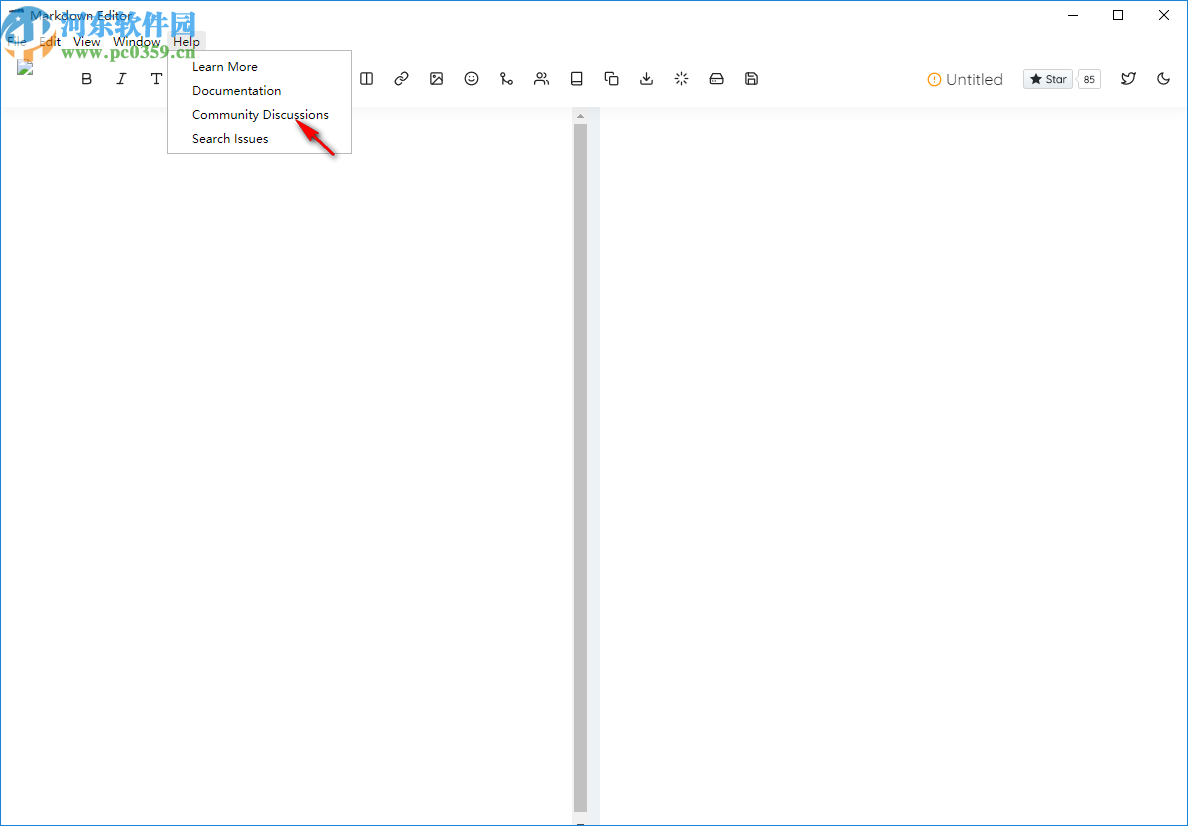The width and height of the screenshot is (1188, 826).
Task: Toggle the split editor view
Action: coord(366,78)
